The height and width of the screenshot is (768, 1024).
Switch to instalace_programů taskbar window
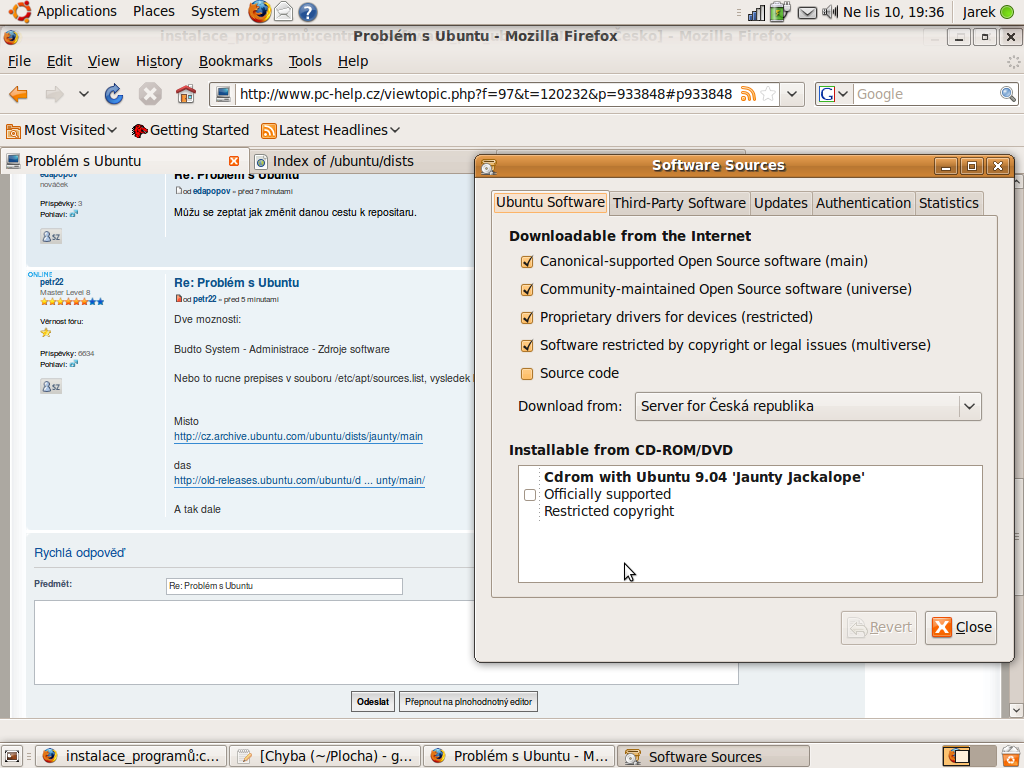(131, 756)
